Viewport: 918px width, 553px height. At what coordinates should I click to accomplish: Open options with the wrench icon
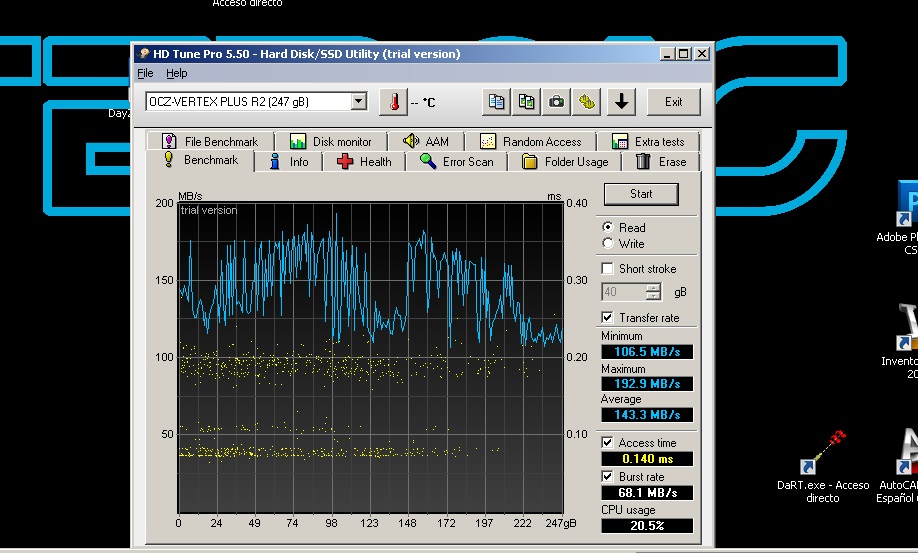587,101
